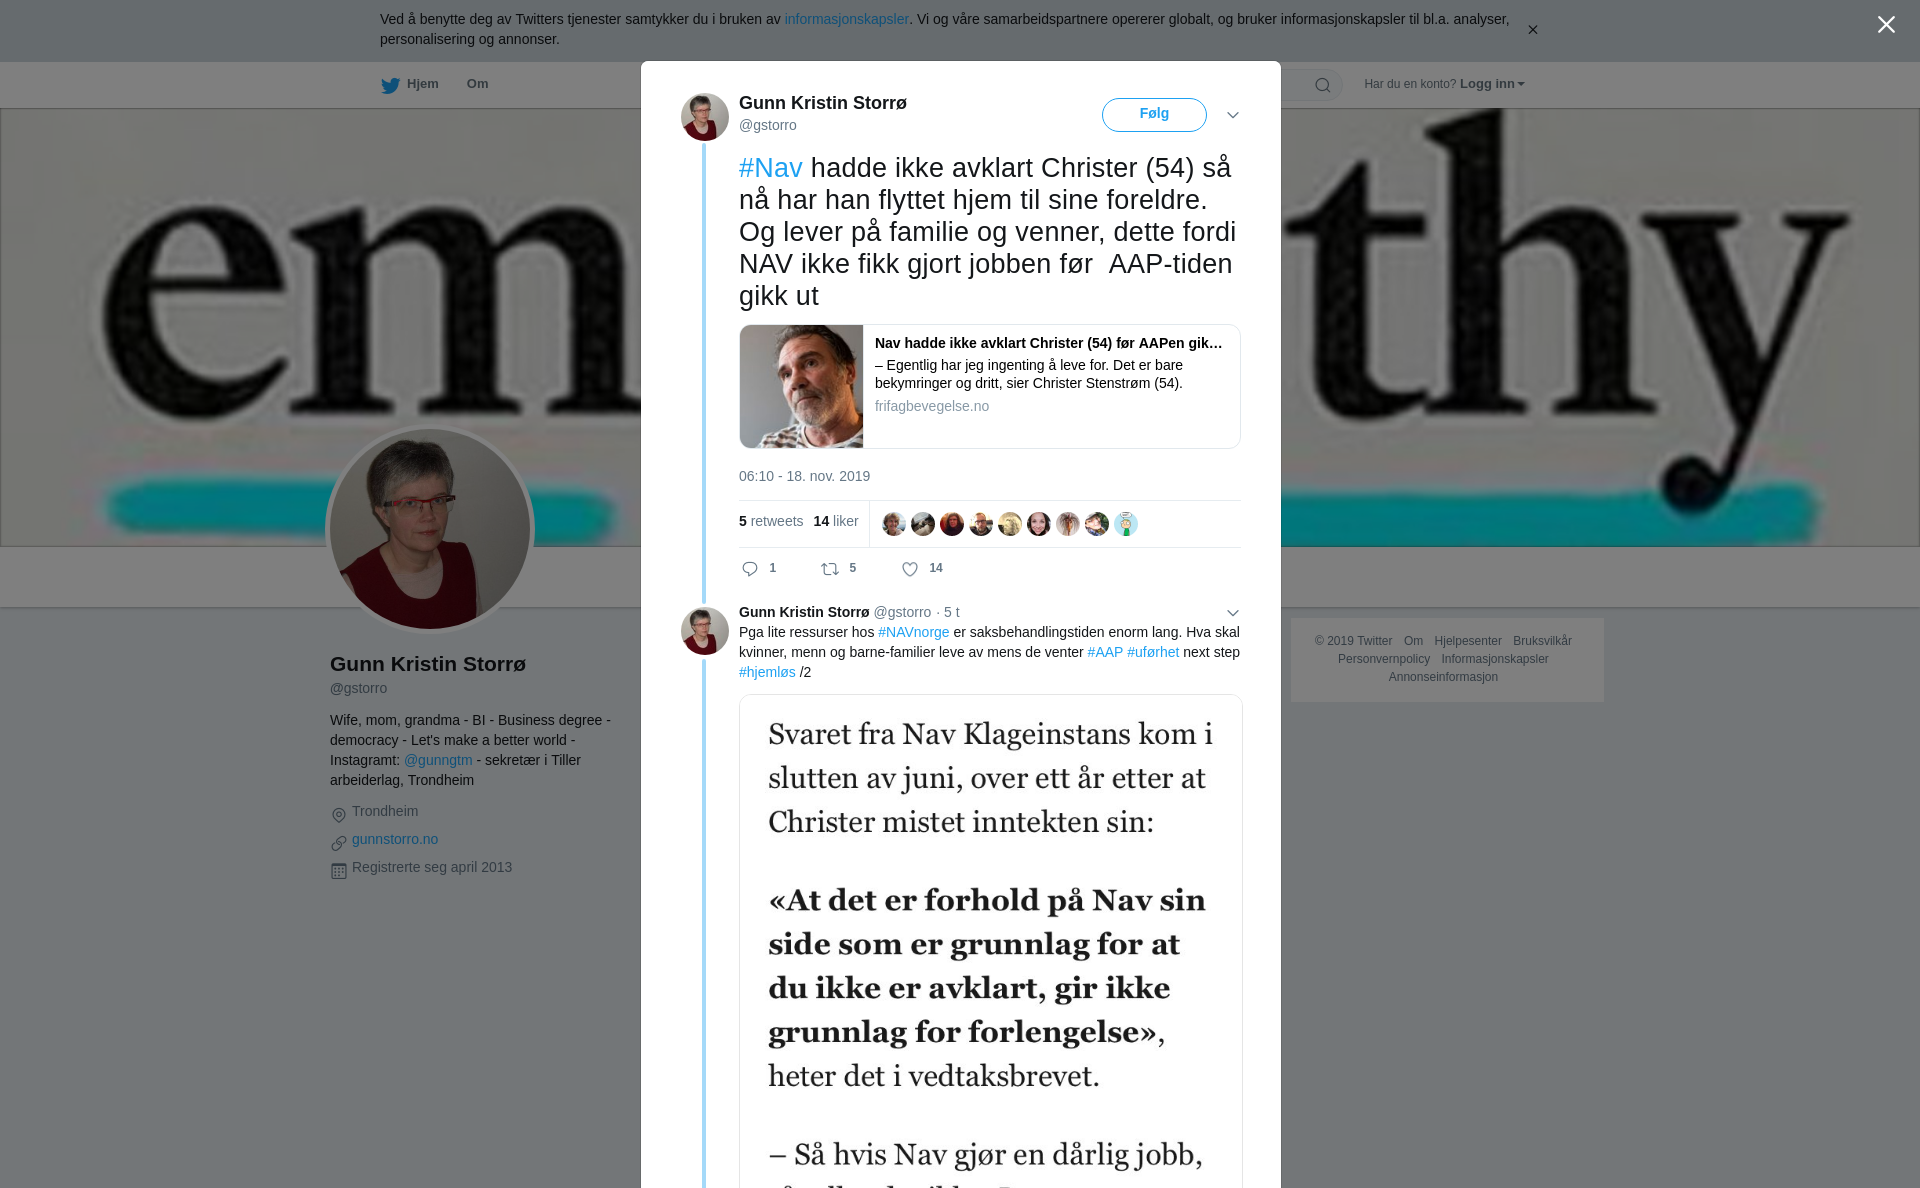
Task: Click the #NAVnorge hashtag in reply
Action: coord(914,632)
